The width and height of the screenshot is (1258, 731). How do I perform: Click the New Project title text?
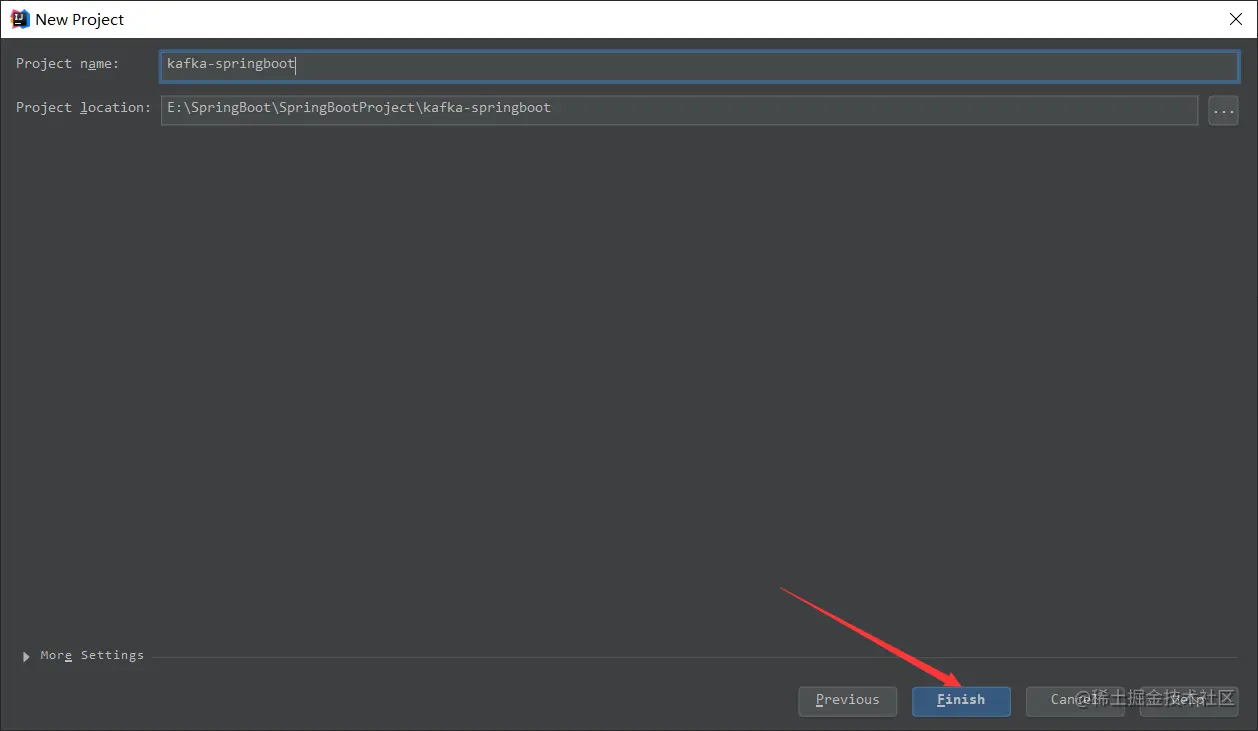coord(80,20)
